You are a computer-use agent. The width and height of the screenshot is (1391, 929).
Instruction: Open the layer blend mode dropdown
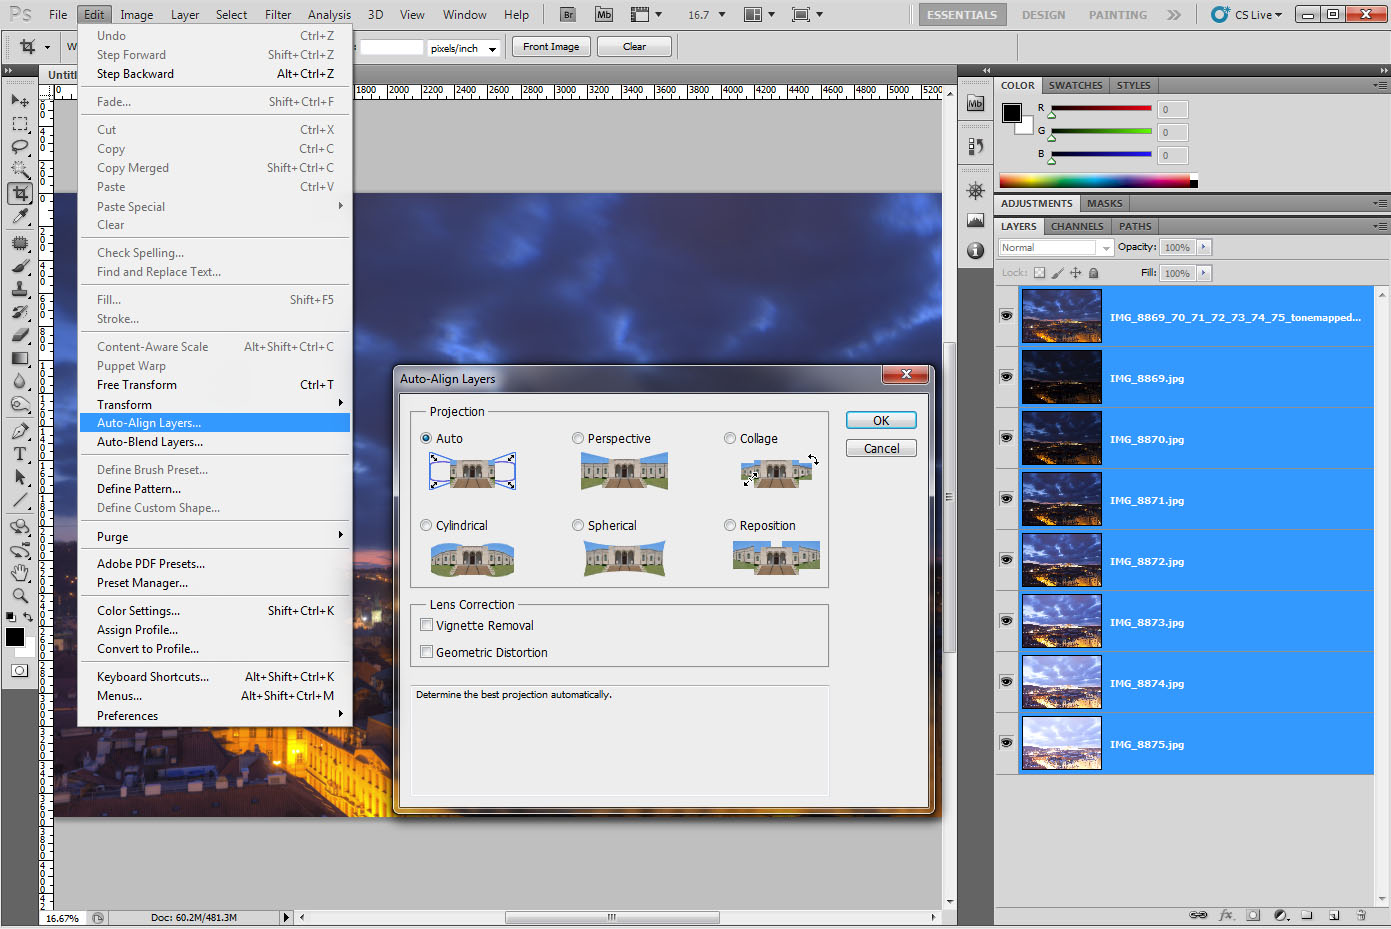click(1056, 248)
